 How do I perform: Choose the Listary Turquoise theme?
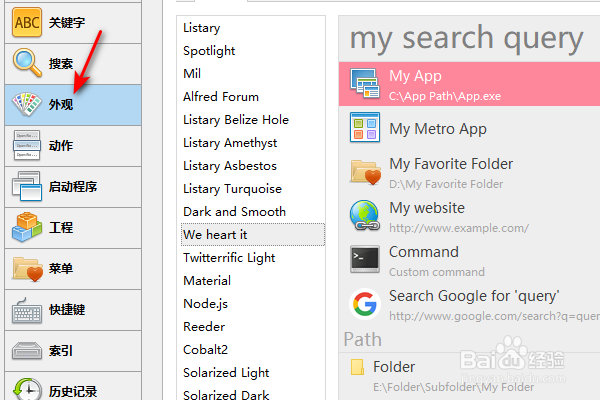click(253, 189)
